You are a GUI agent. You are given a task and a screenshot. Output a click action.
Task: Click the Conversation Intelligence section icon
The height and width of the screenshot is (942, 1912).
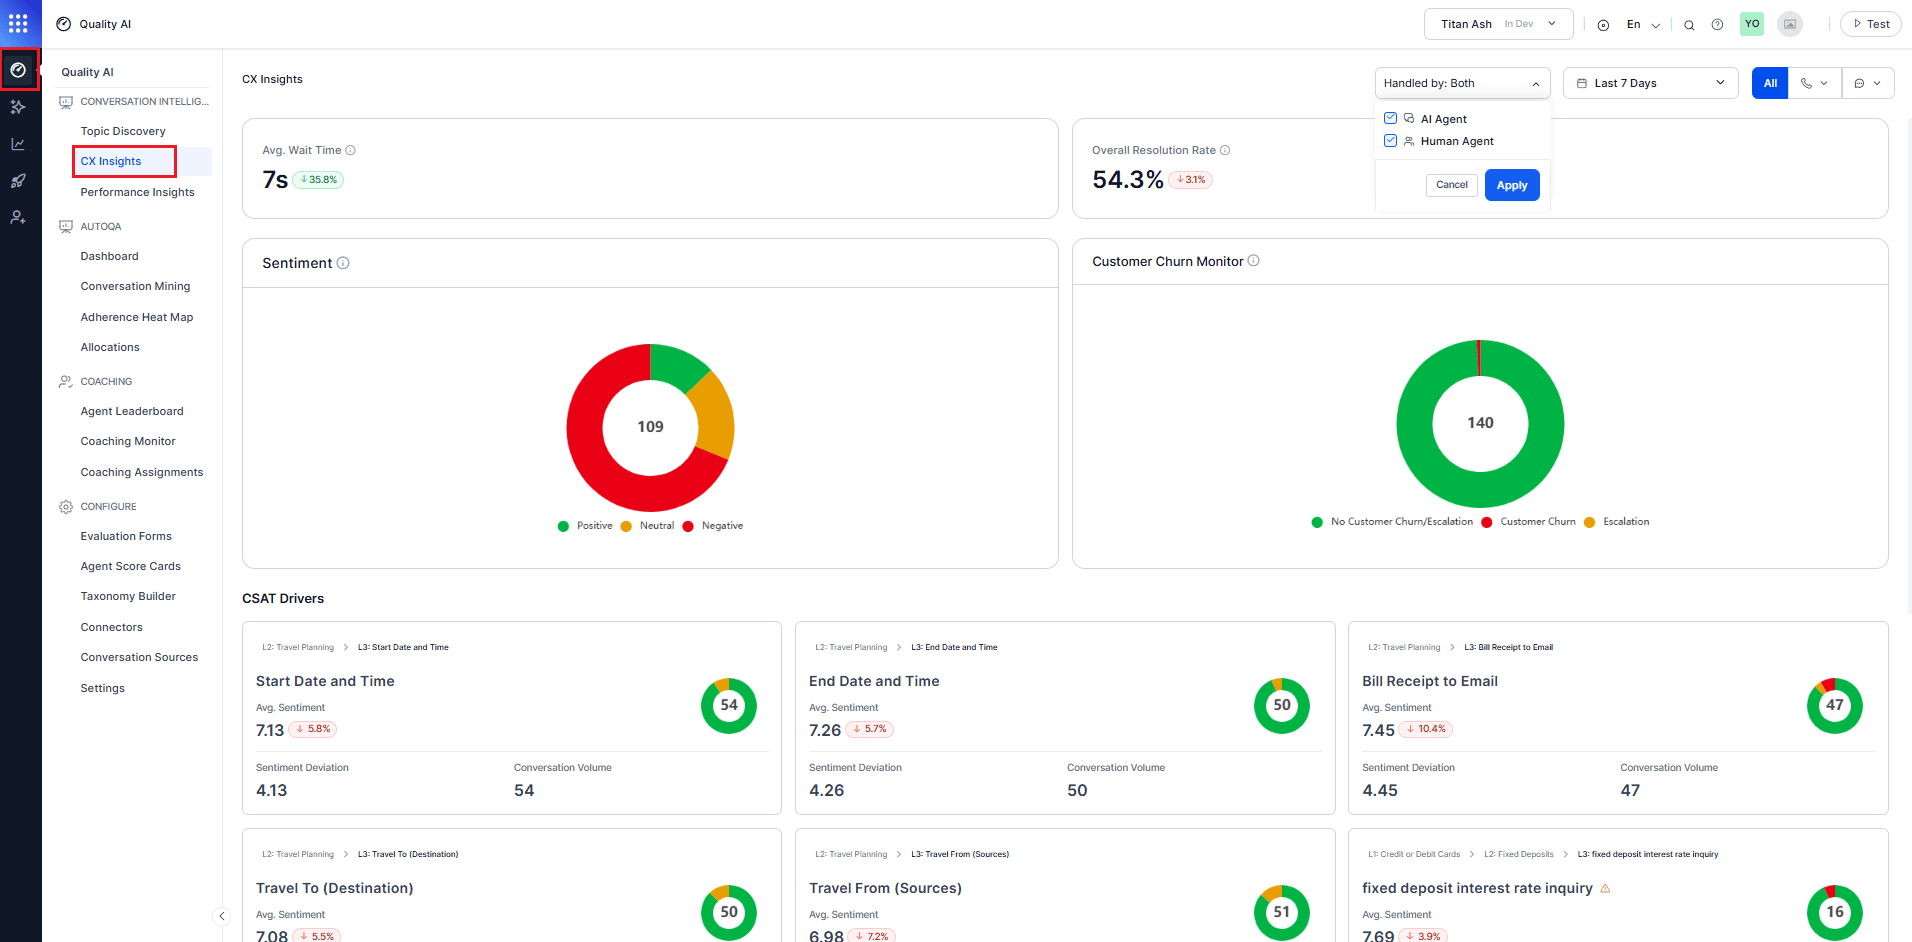click(x=66, y=102)
